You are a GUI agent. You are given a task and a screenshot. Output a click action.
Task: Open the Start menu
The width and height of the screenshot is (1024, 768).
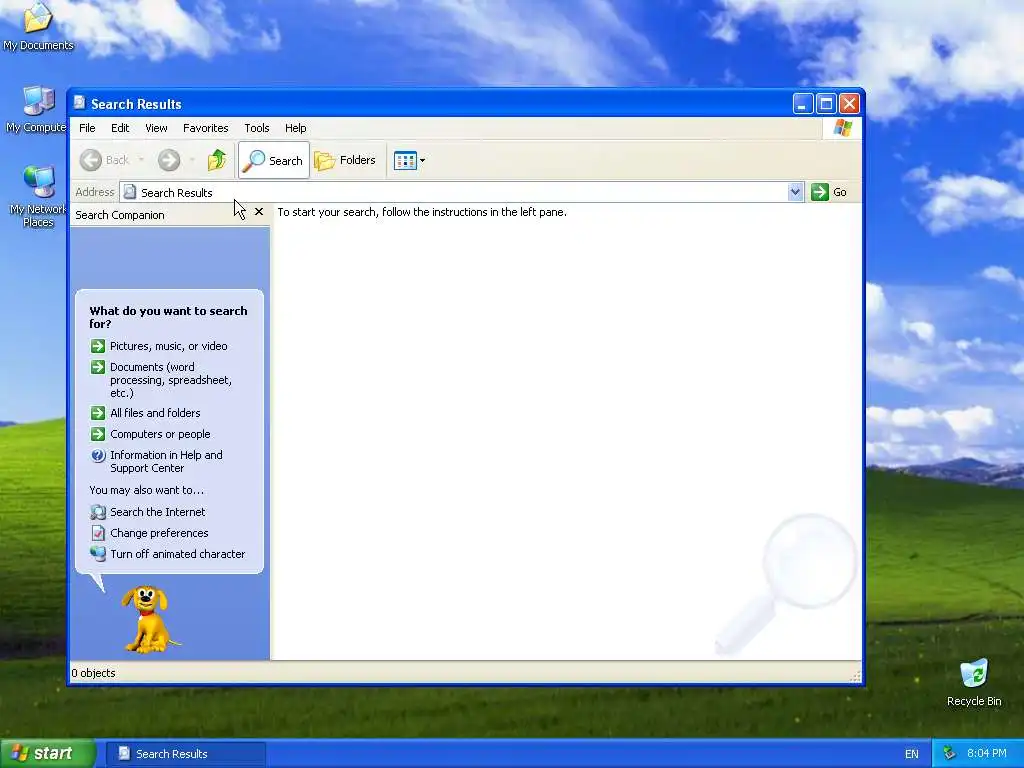click(48, 754)
